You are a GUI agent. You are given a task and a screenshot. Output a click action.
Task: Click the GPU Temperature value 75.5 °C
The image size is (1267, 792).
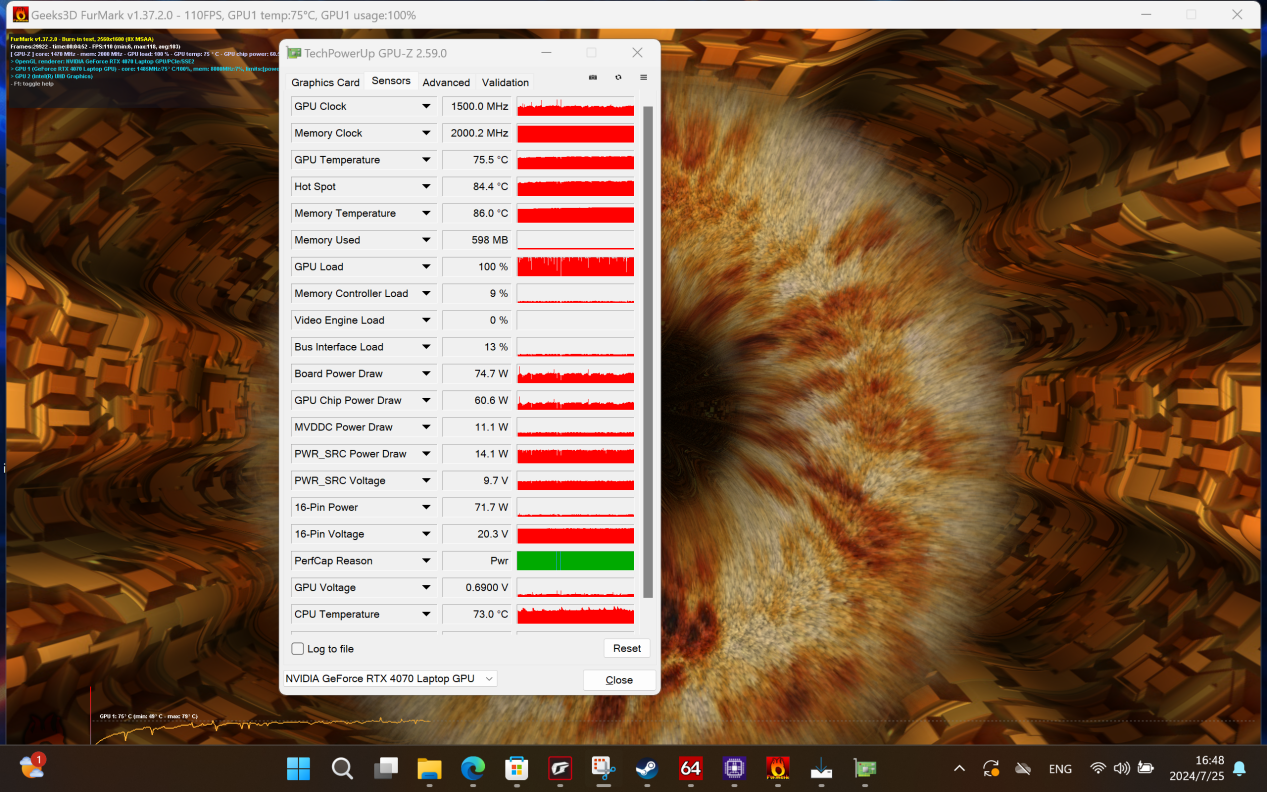(476, 160)
